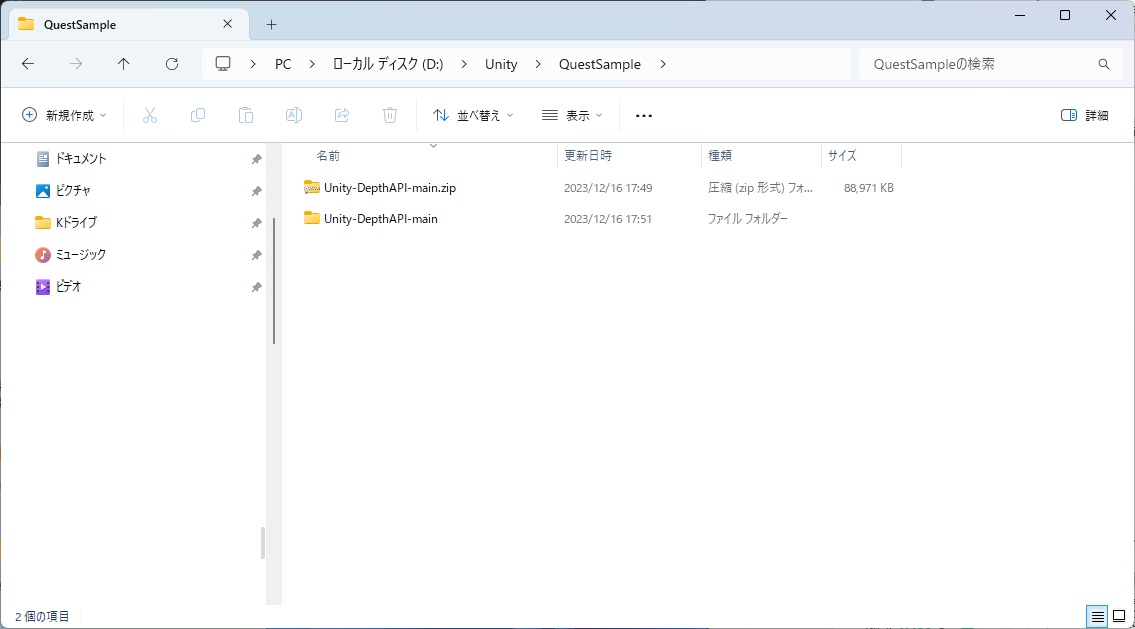Open the 並べ替え sort dropdown

pyautogui.click(x=472, y=115)
